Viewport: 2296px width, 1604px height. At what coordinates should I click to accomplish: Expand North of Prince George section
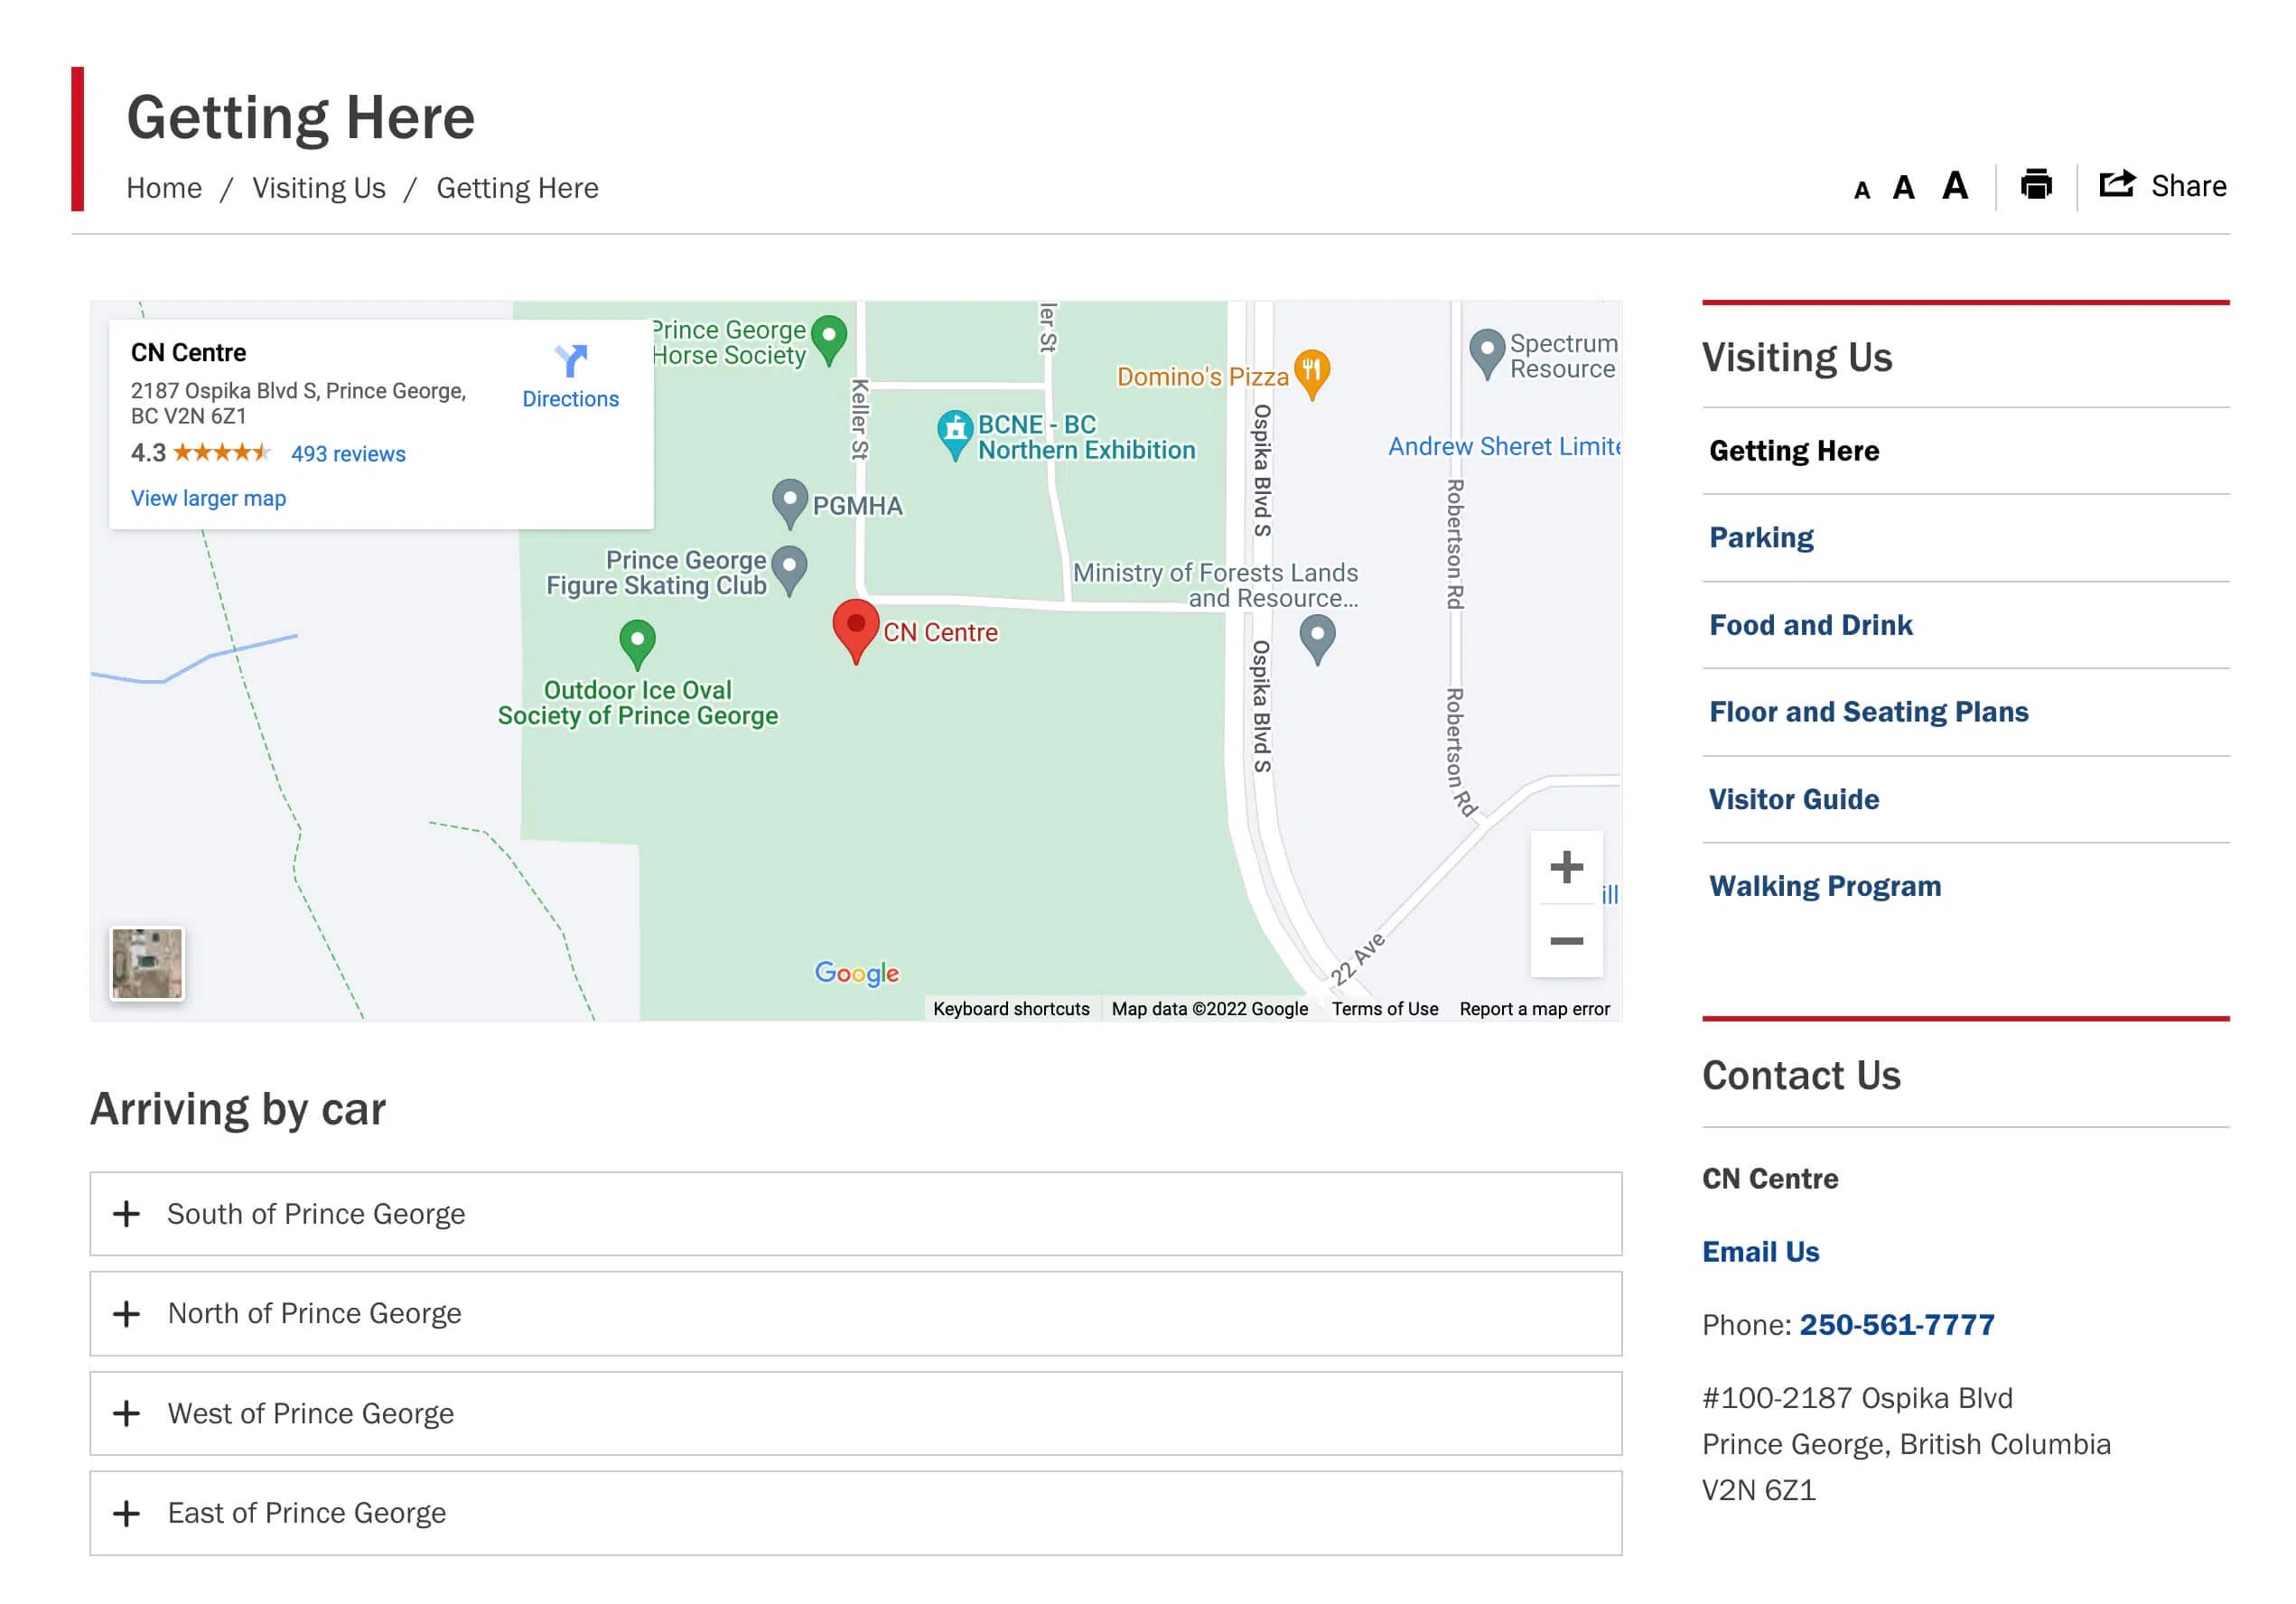(x=855, y=1313)
